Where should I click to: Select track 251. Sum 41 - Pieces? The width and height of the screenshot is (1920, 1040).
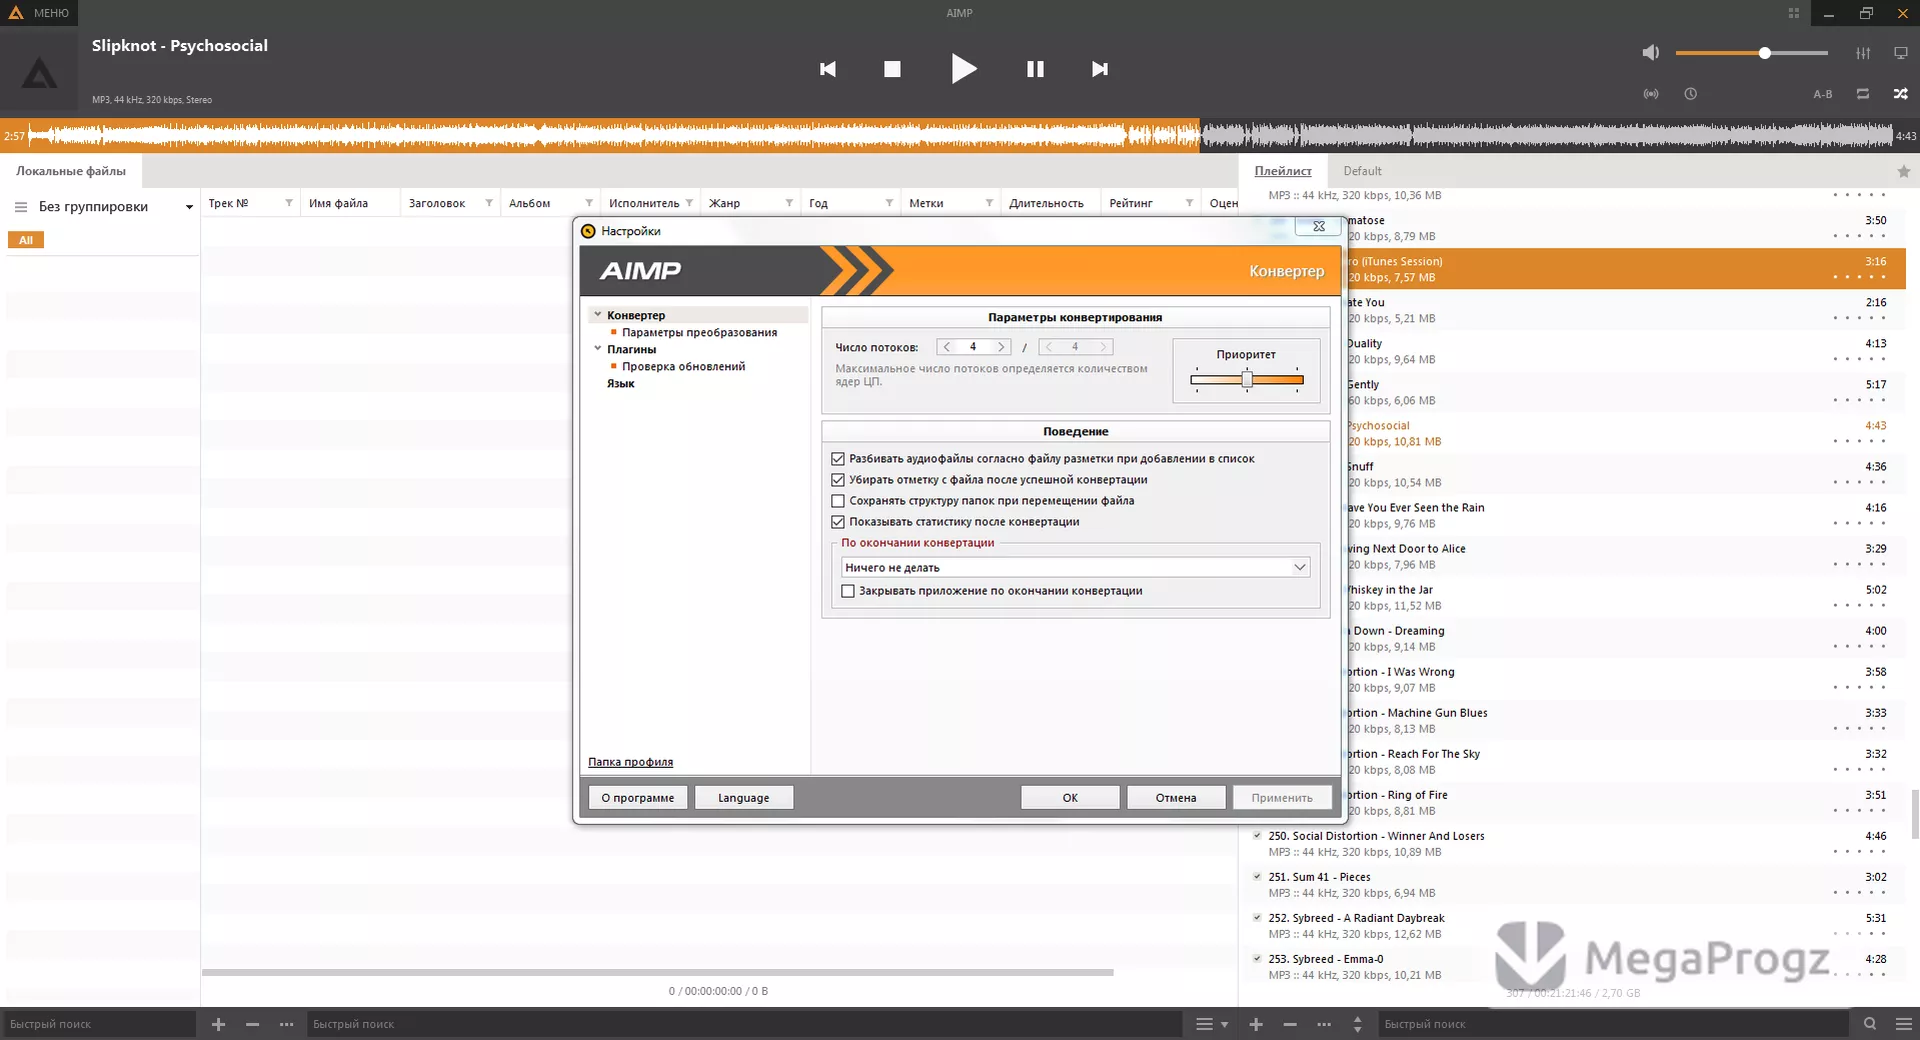(1572, 885)
